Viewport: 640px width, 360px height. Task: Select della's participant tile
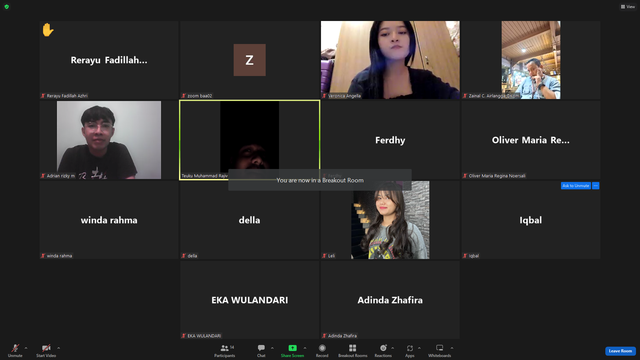coord(249,220)
